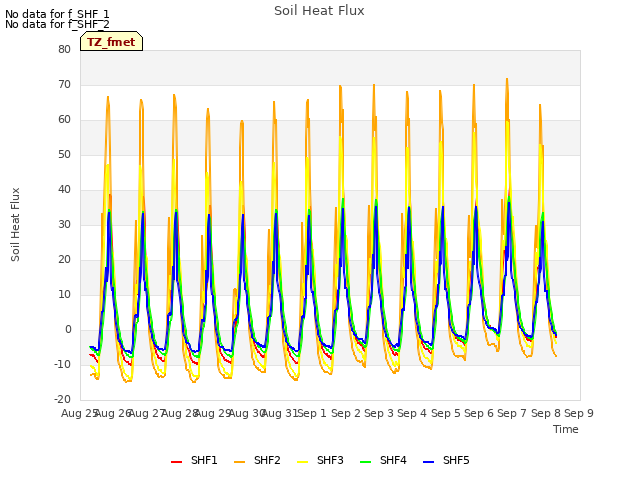The image size is (640, 480).
Task: Click the Sep 1 x-axis date label
Action: 312,413
